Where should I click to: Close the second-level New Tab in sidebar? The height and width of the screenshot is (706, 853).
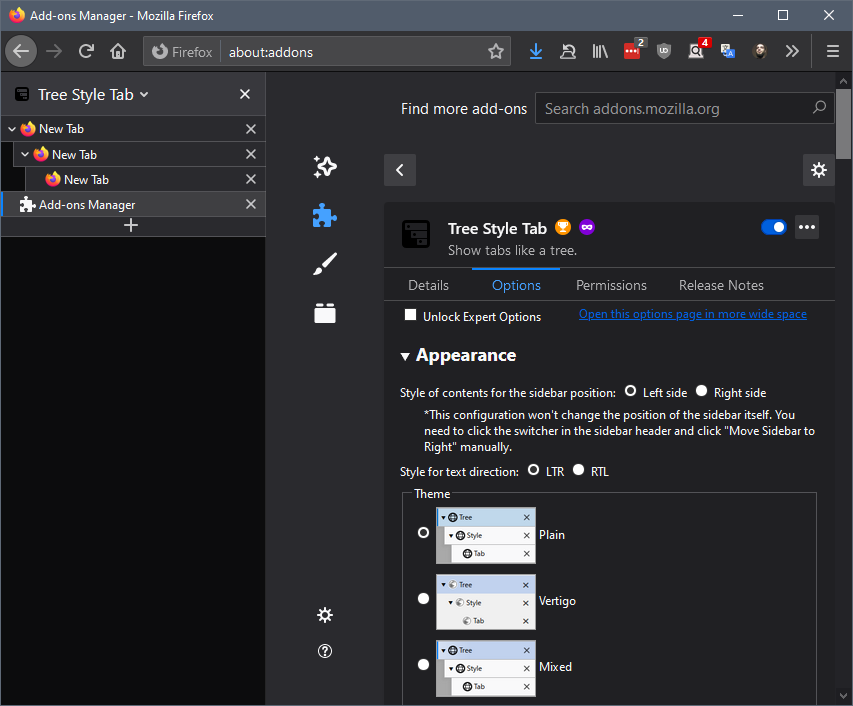click(x=251, y=154)
